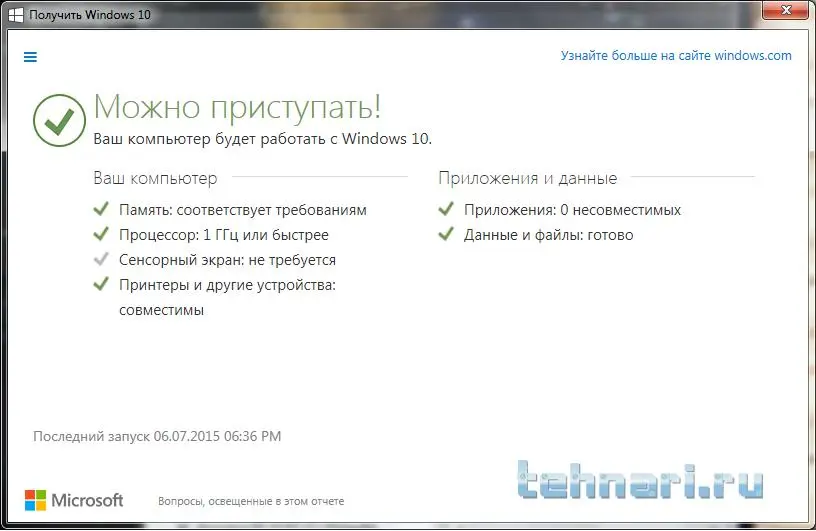Select text 'Процессор: 1 ГГц или быстрее'
The image size is (816, 531).
224,235
